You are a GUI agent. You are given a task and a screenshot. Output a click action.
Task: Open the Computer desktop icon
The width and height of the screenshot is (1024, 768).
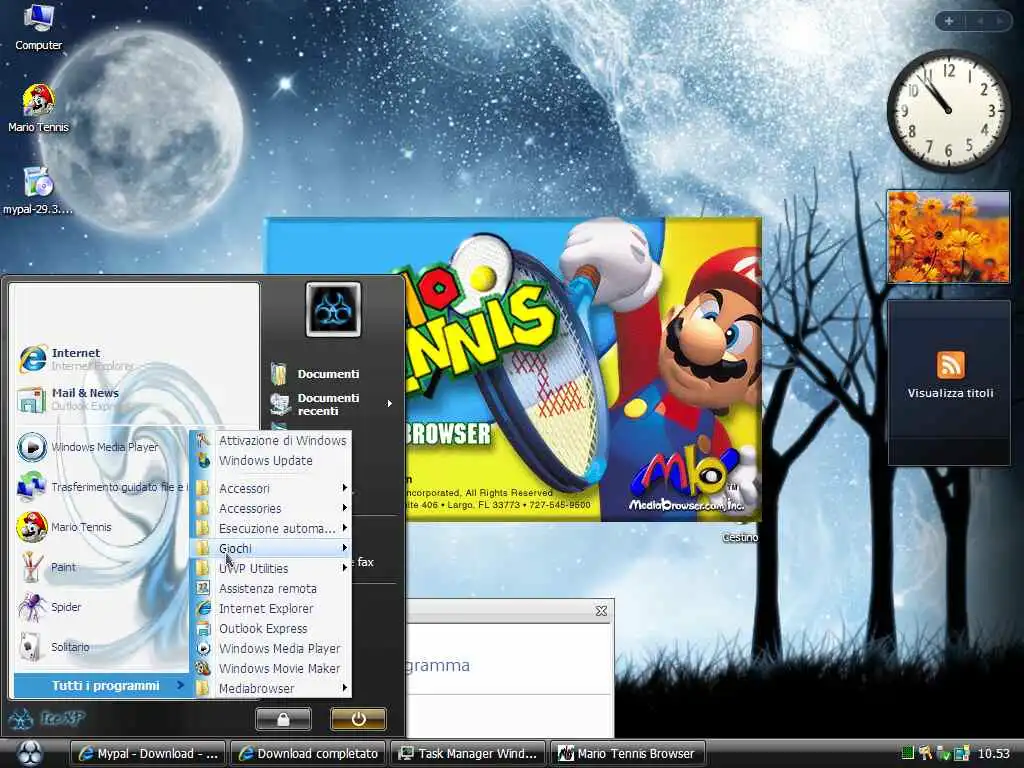pos(39,27)
